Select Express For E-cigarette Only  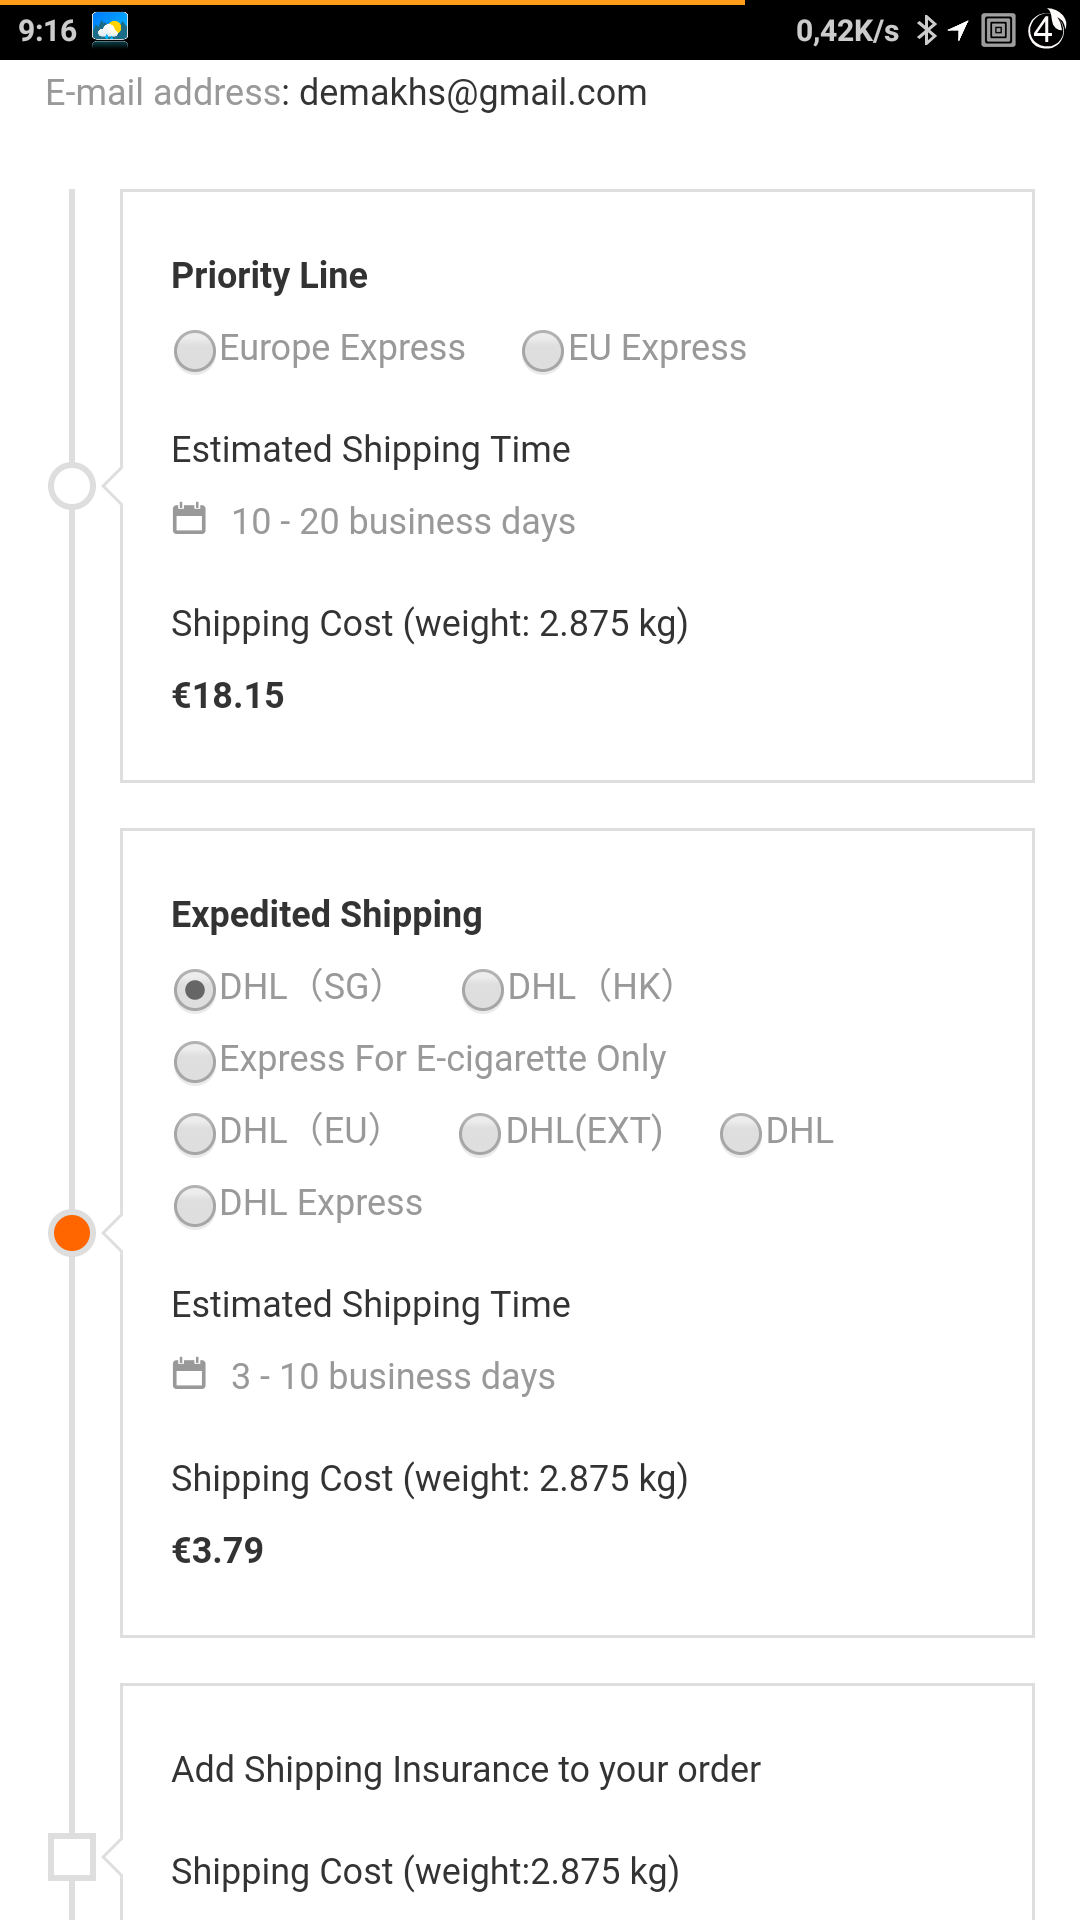(x=195, y=1062)
